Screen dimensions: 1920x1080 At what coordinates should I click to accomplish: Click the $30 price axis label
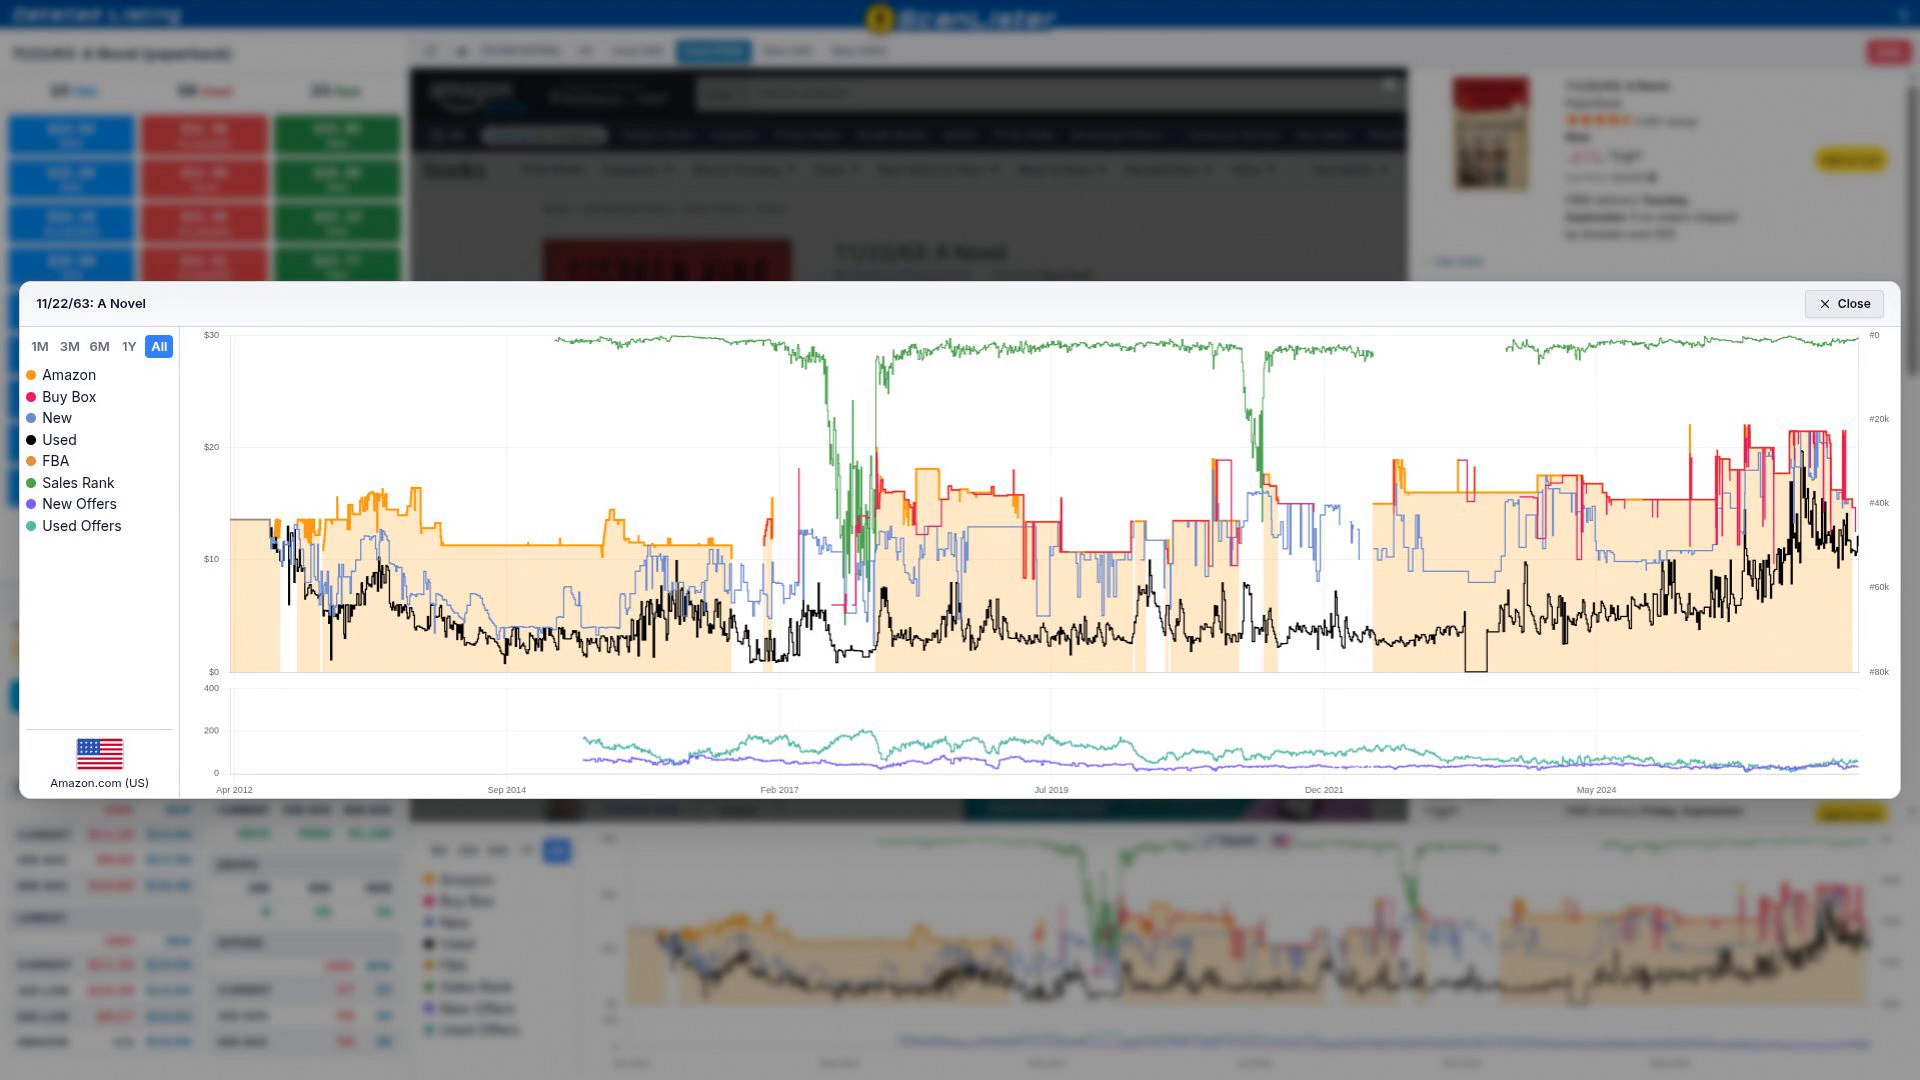coord(211,335)
